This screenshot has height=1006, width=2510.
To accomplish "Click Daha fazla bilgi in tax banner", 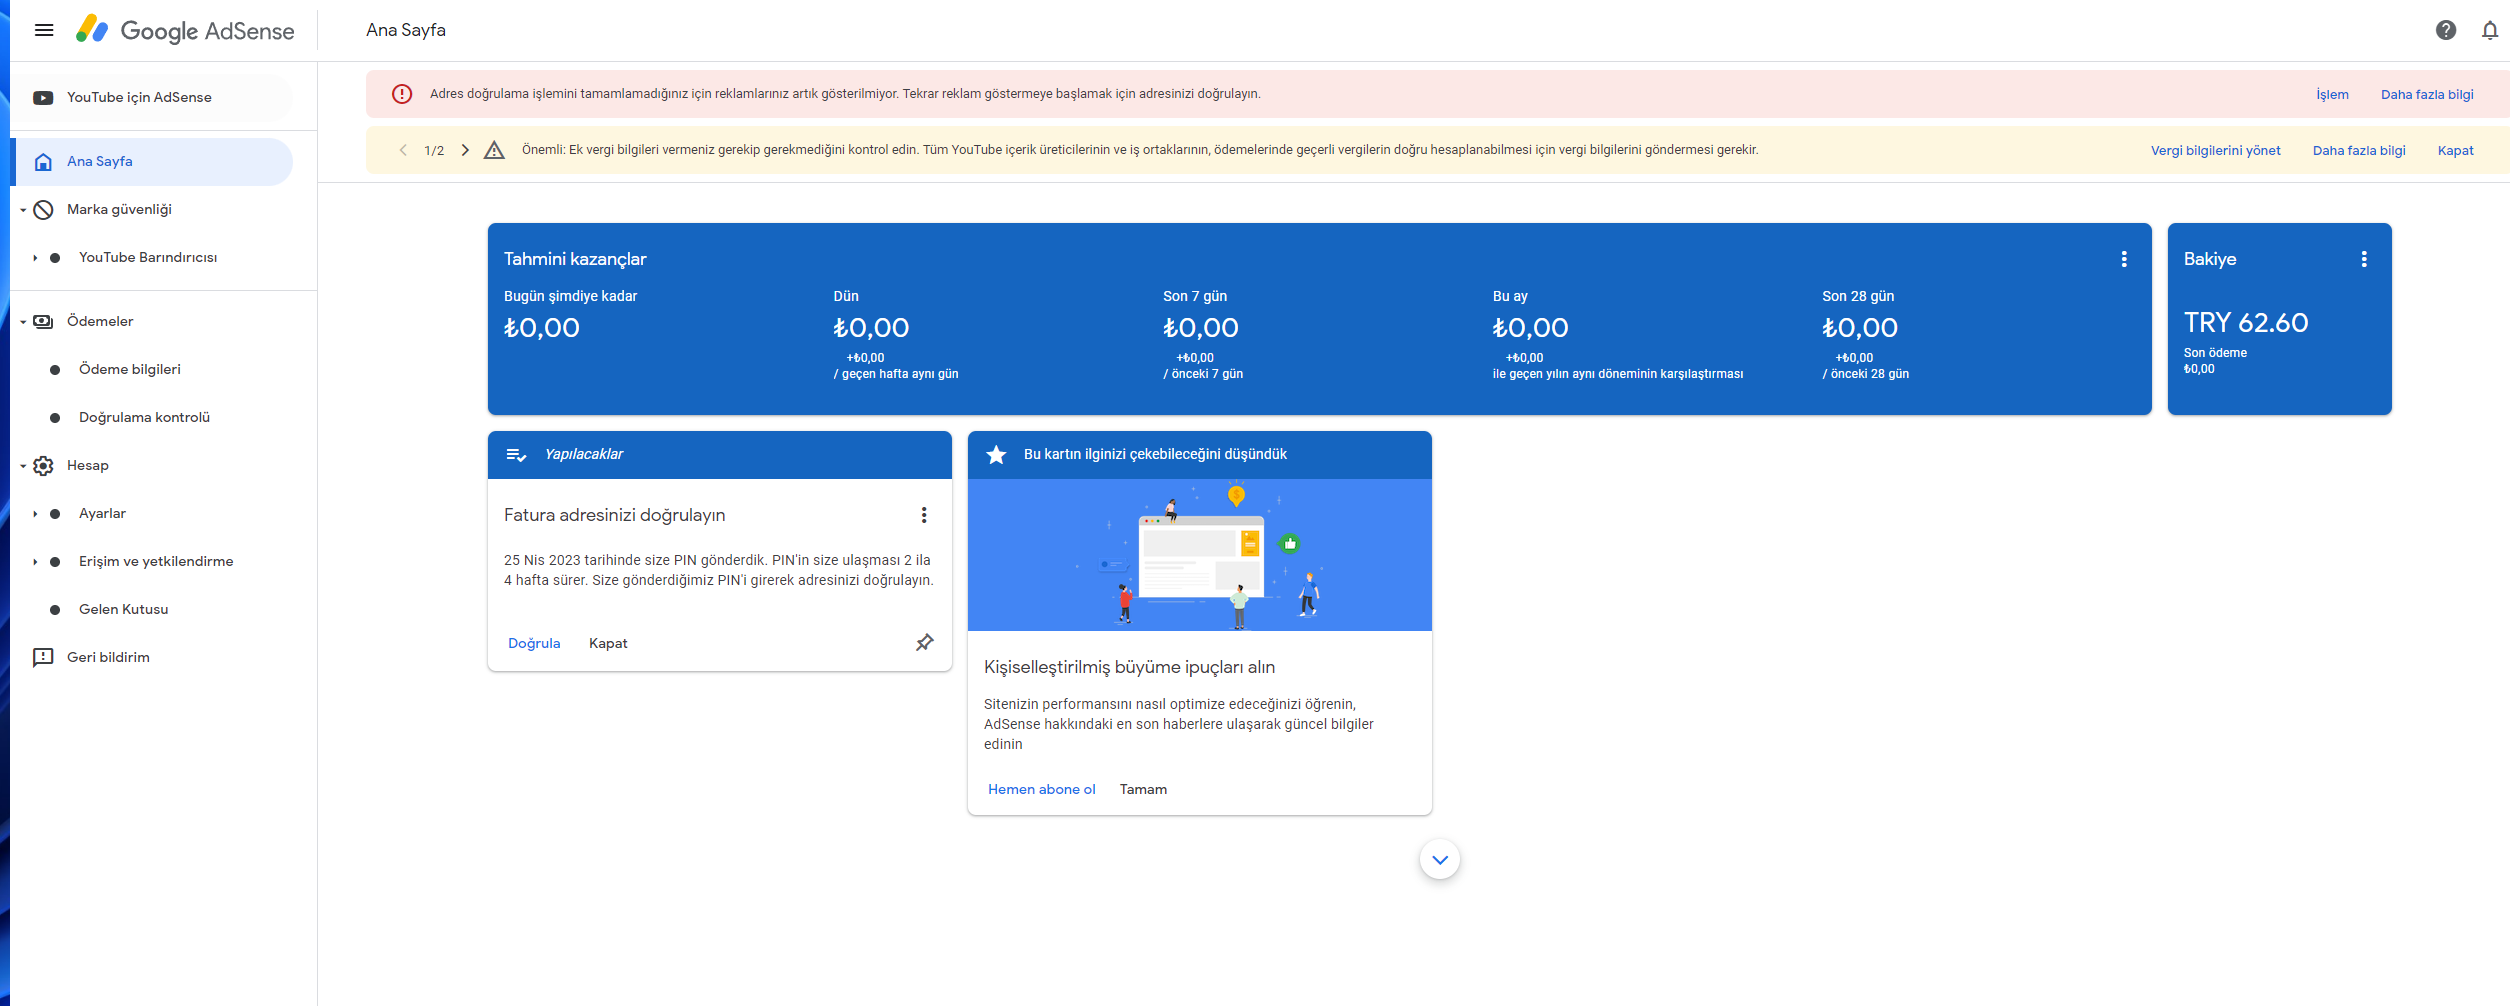I will point(2359,151).
